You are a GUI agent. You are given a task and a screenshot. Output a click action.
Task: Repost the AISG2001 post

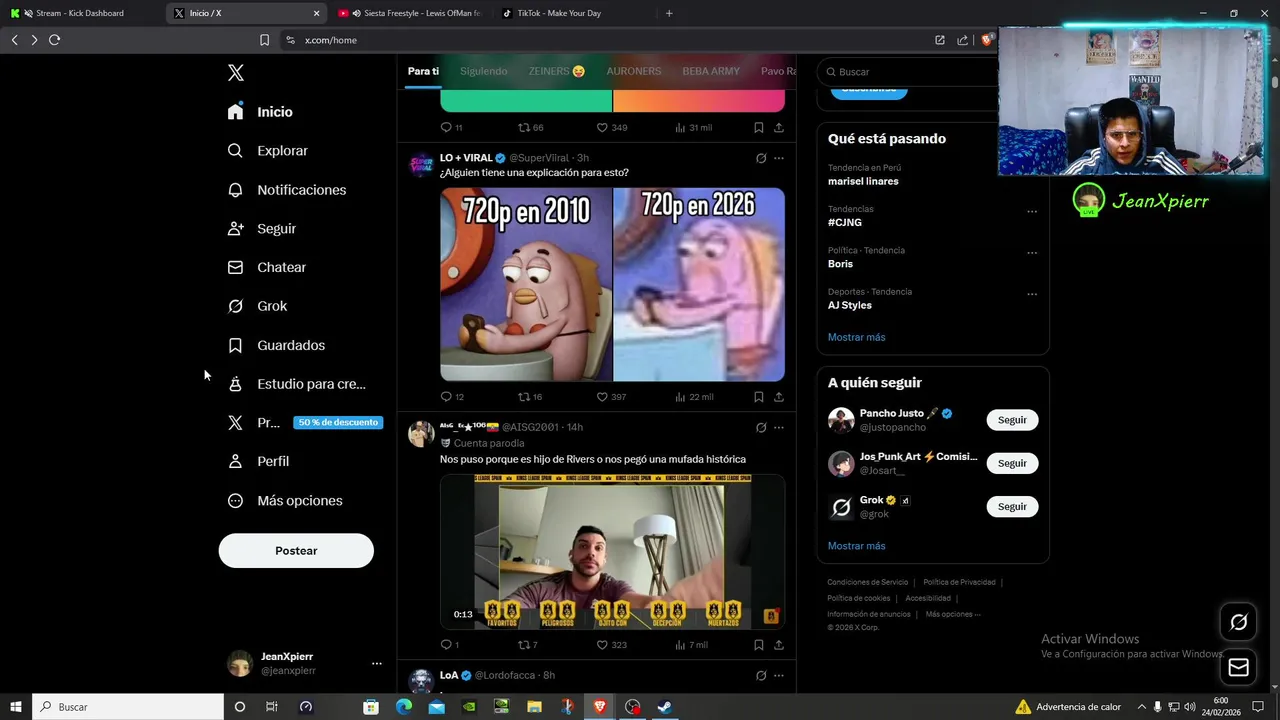click(528, 645)
